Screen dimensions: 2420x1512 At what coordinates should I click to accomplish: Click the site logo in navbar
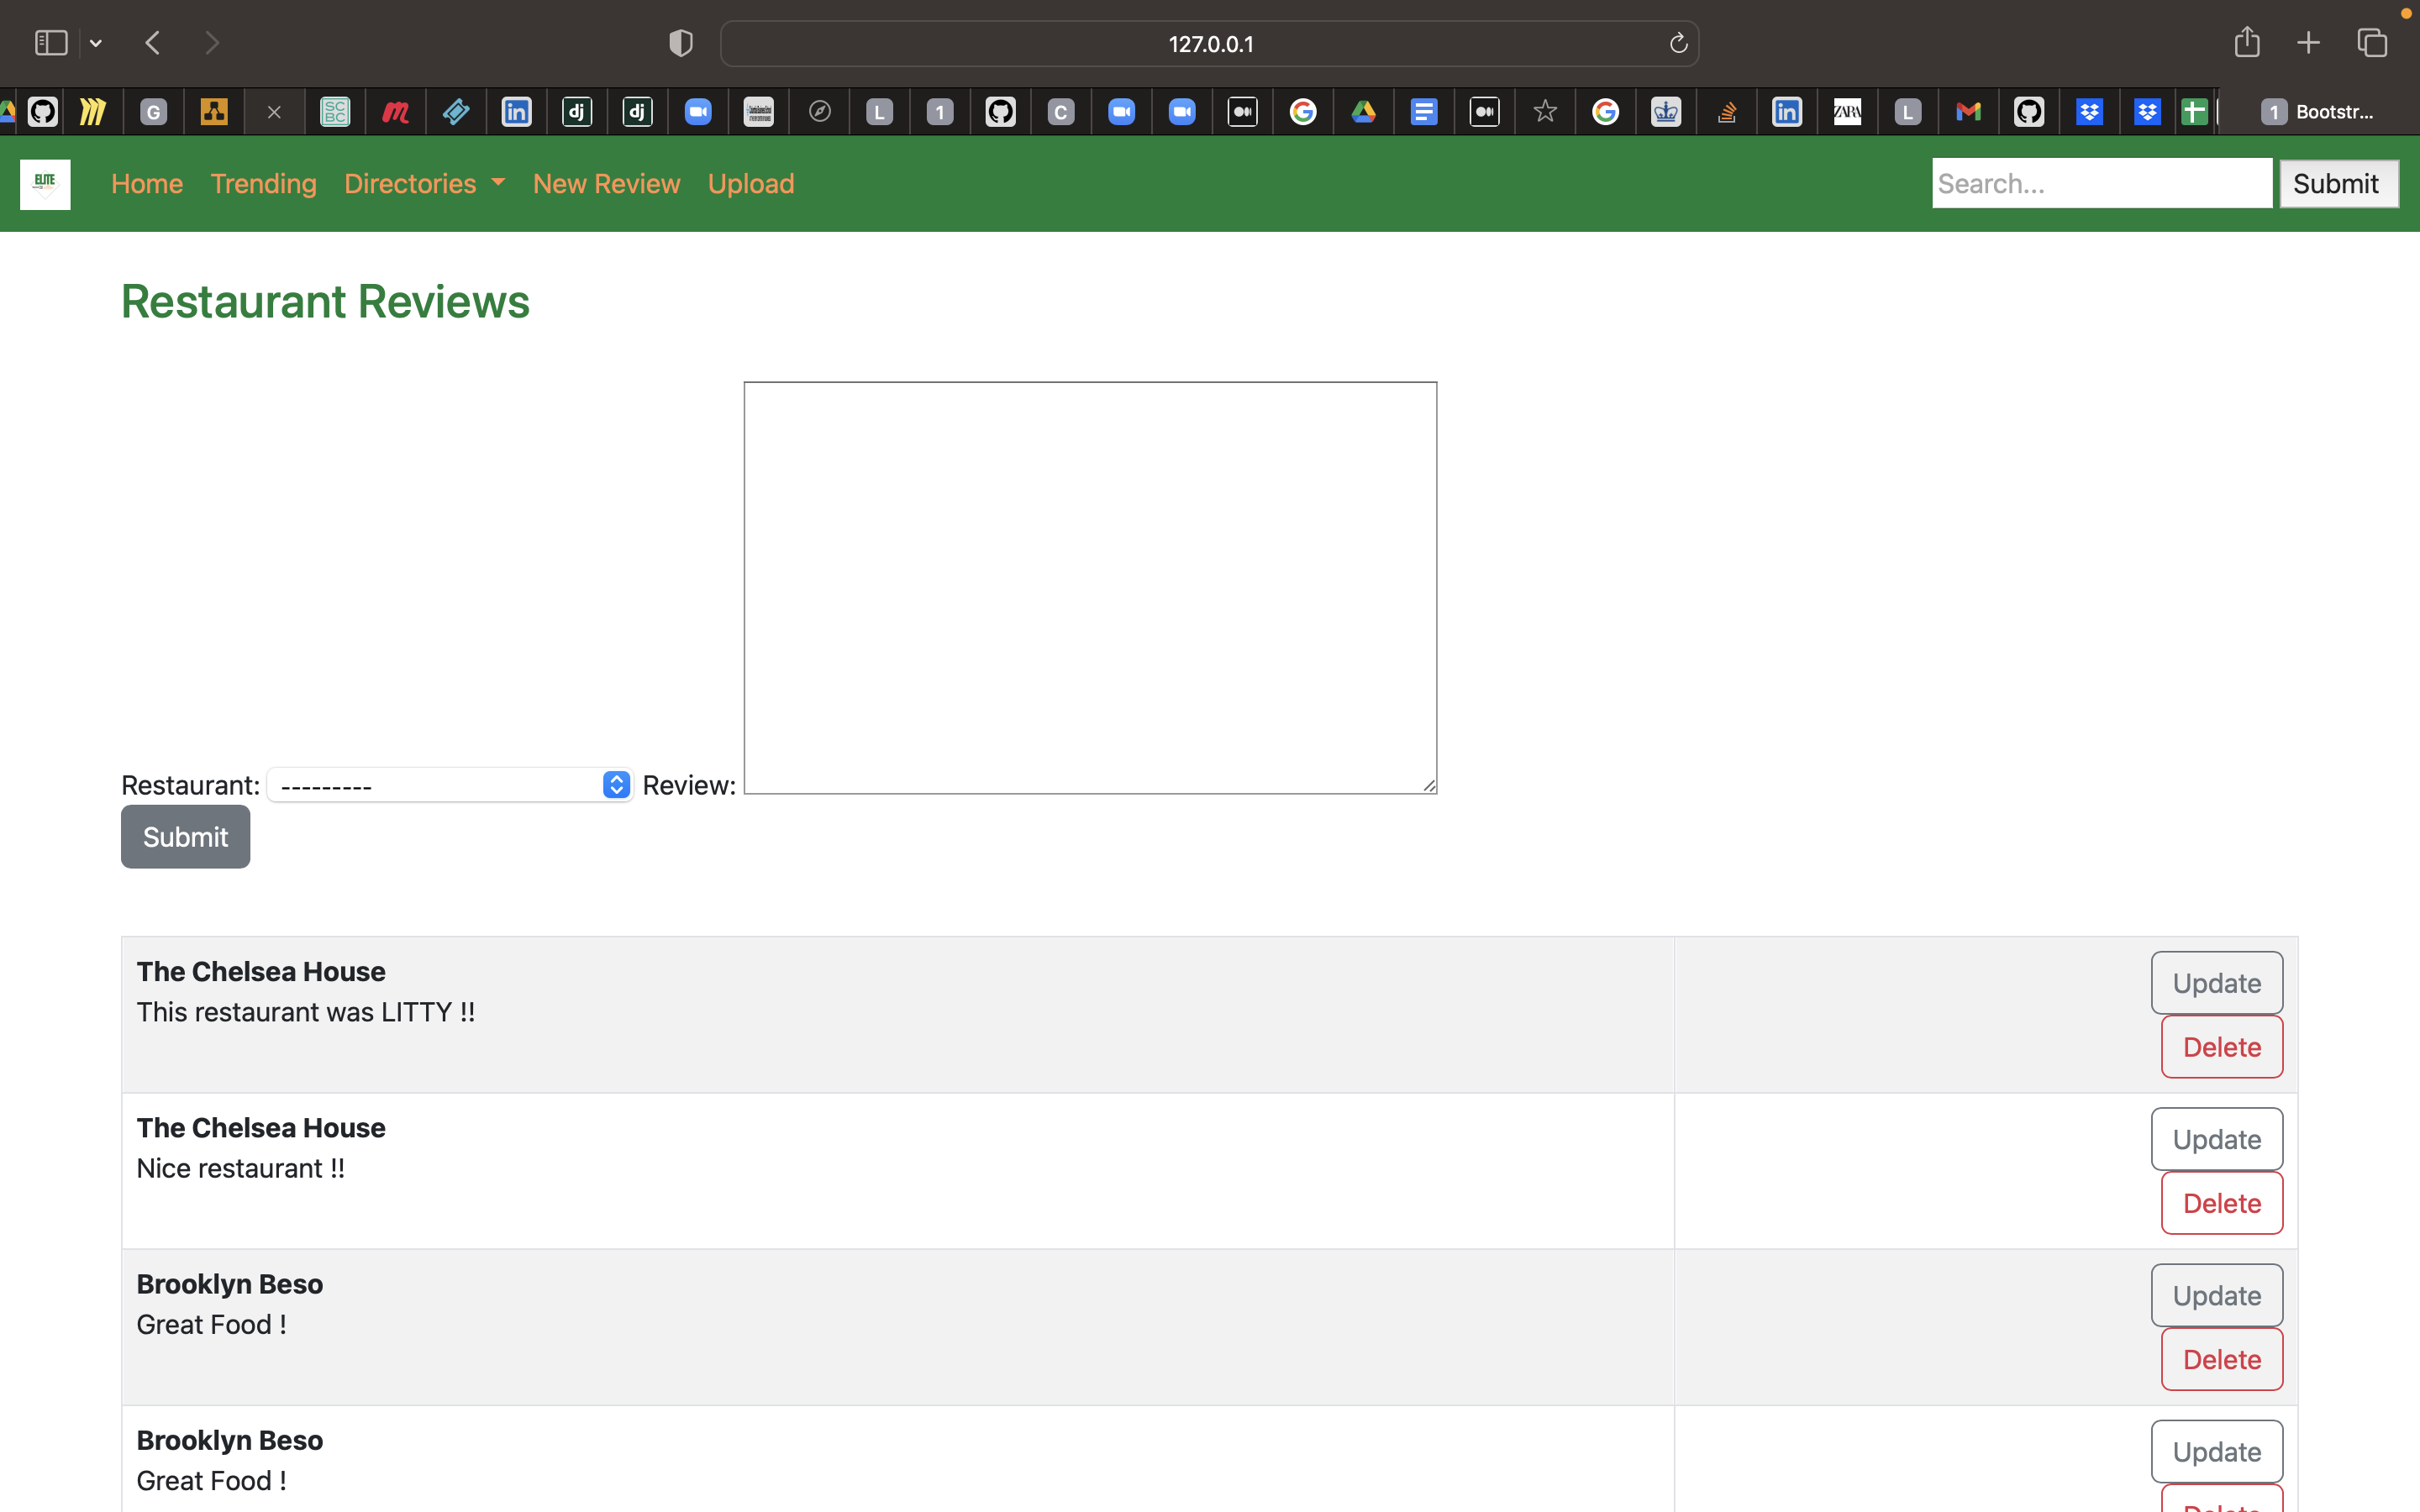coord(45,184)
